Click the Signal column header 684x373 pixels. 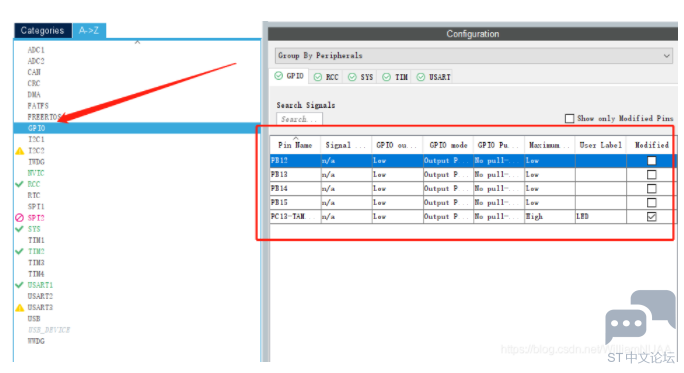pos(346,145)
